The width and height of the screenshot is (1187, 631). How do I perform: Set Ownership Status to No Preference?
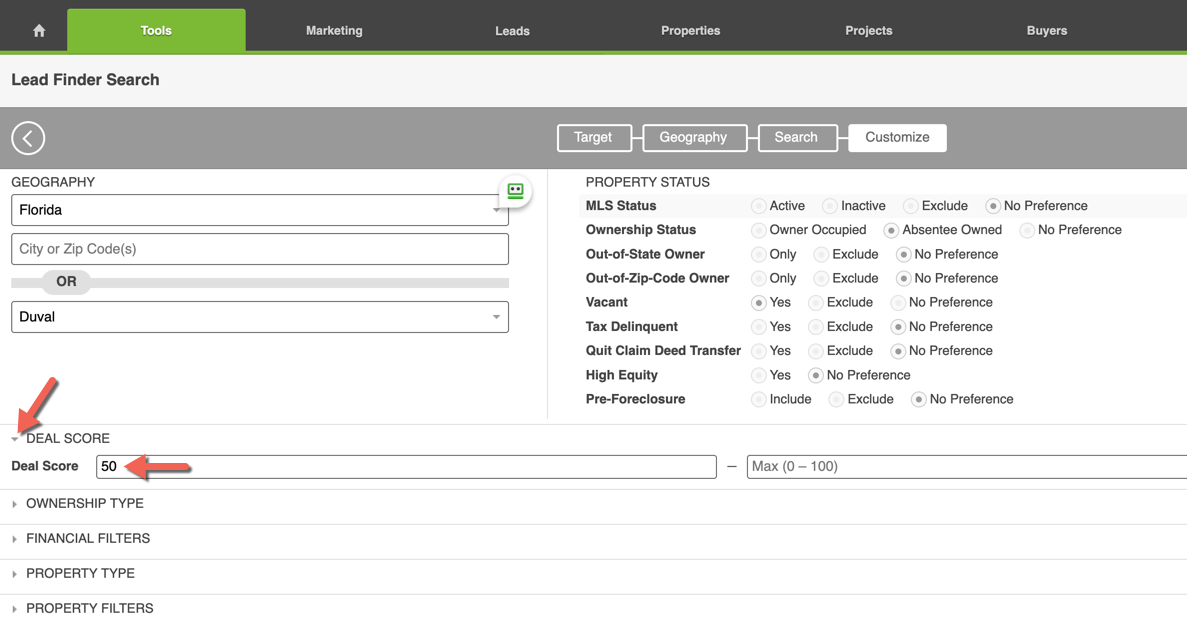tap(1027, 230)
